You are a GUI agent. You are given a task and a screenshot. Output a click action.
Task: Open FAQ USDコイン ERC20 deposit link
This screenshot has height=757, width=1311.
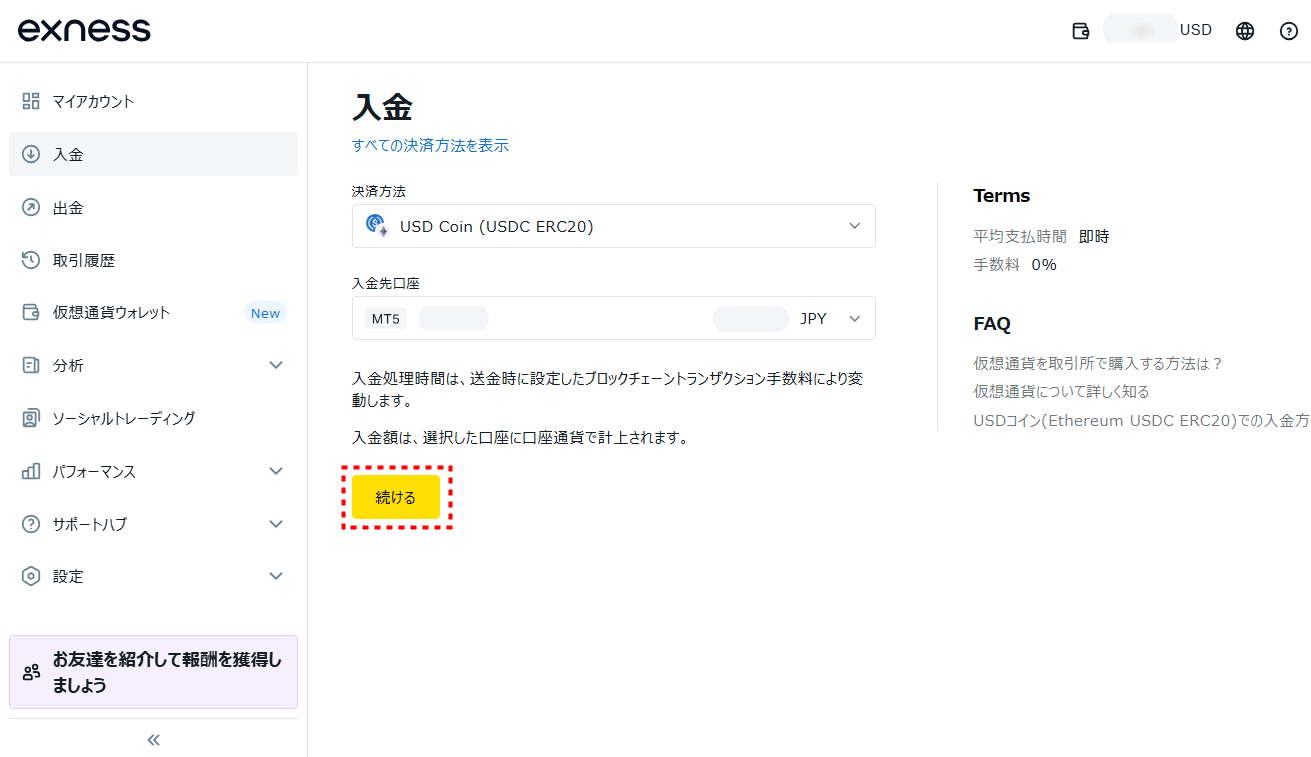point(1141,421)
